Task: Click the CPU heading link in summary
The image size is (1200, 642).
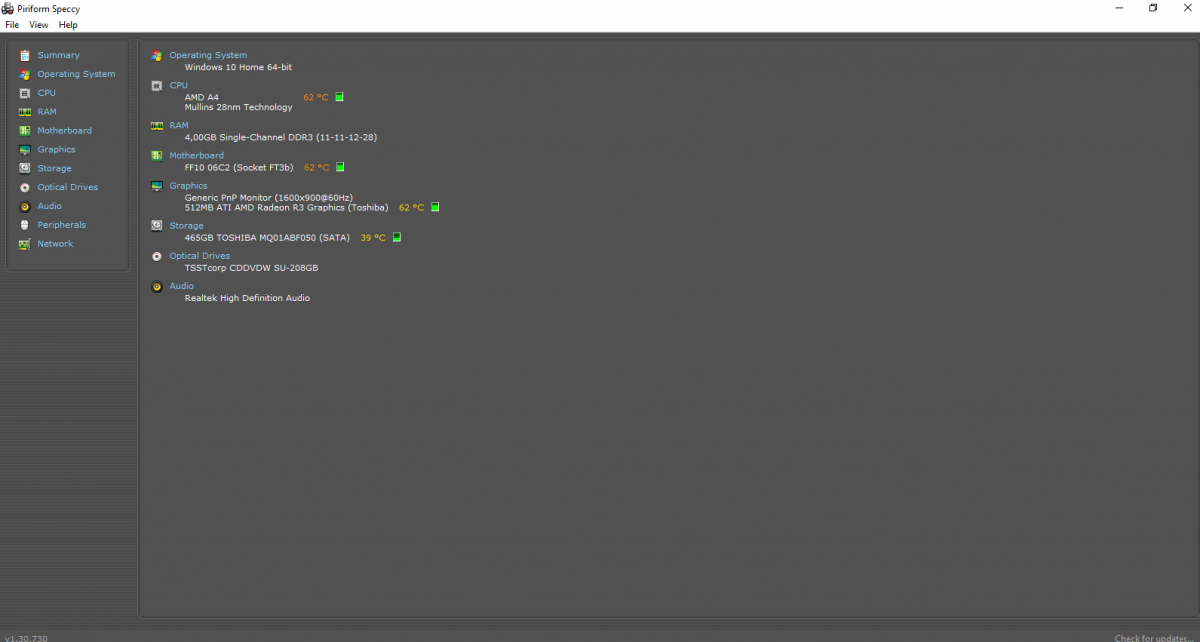Action: pos(178,85)
